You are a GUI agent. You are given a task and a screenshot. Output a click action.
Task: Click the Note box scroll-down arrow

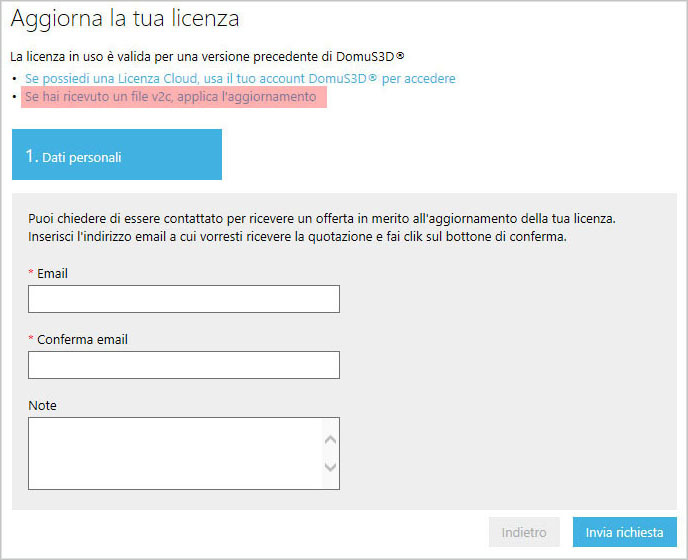point(330,467)
